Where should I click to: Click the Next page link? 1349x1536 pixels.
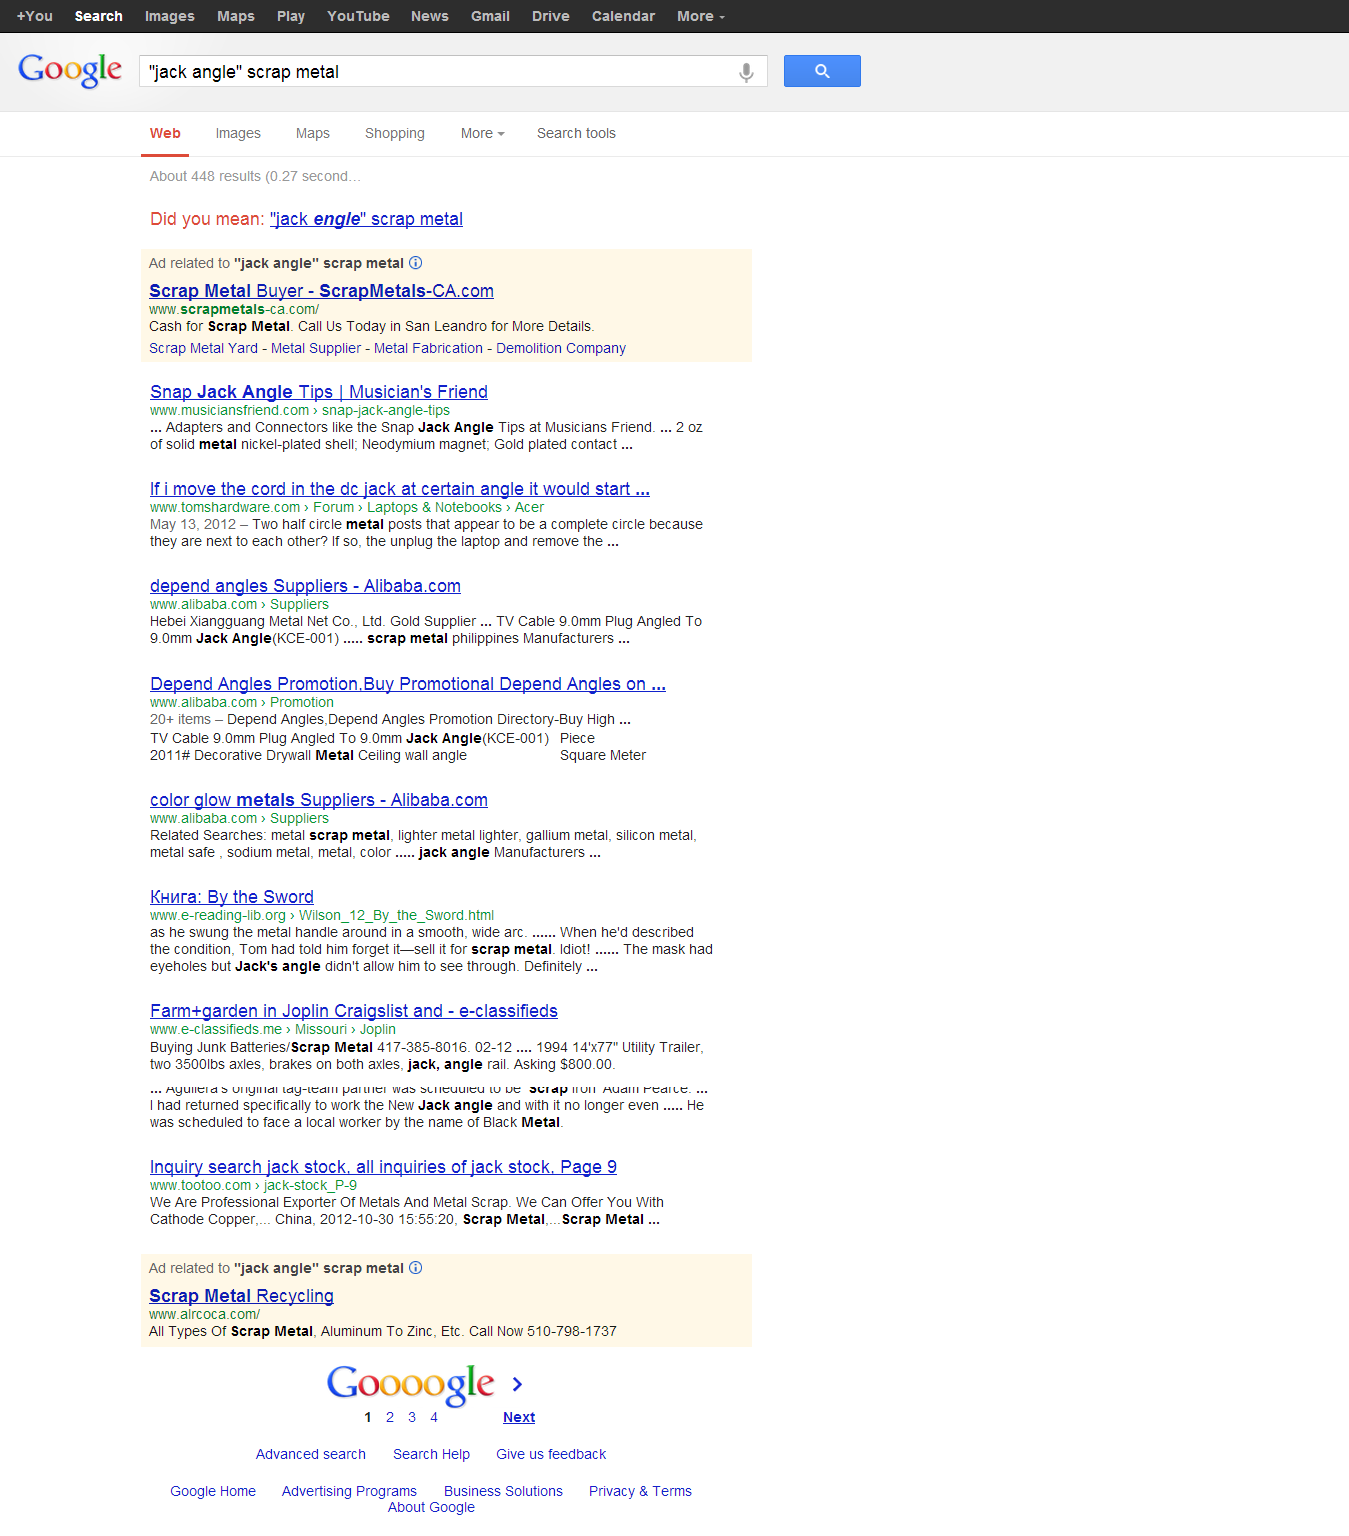(519, 1417)
